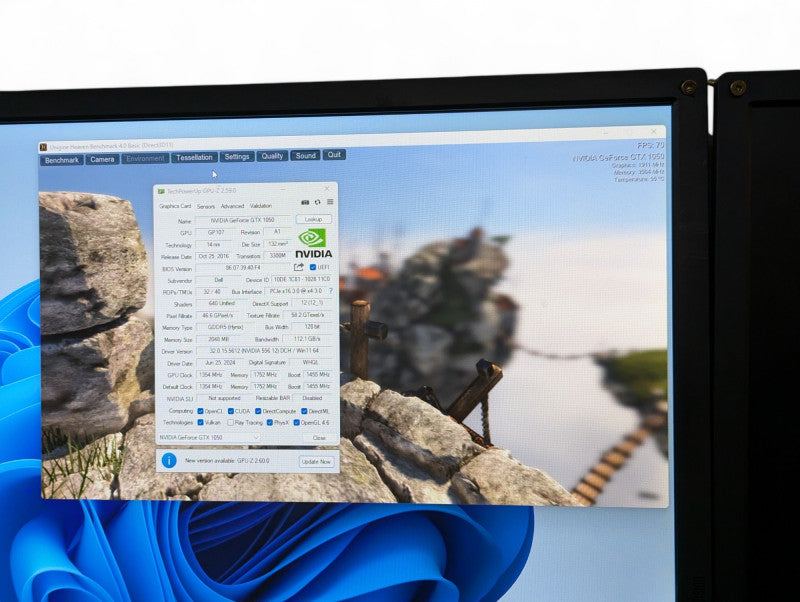
Task: Open the Camera menu in Heaven
Action: pos(102,159)
